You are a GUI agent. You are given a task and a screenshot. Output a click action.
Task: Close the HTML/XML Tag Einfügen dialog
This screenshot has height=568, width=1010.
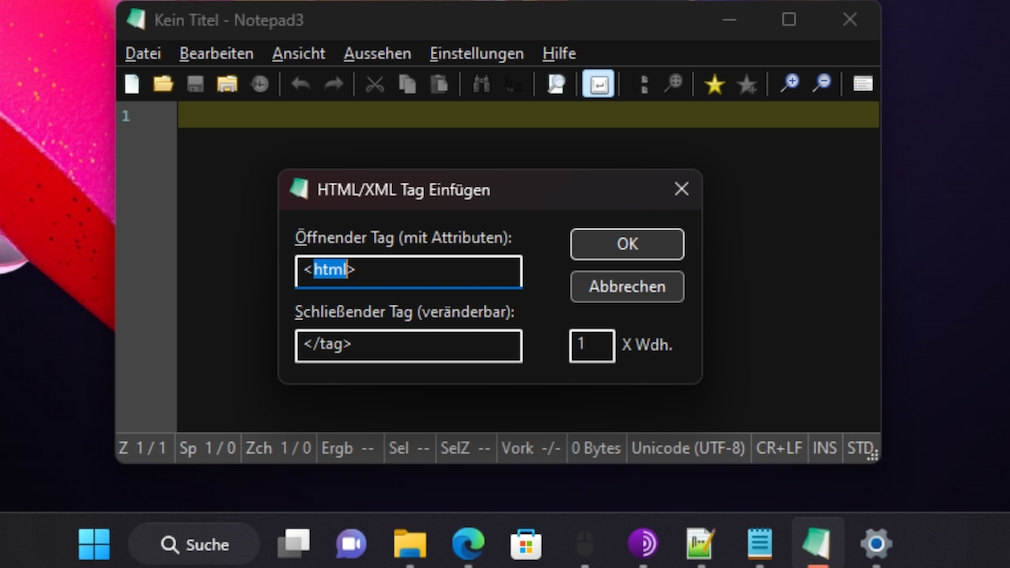pos(681,189)
